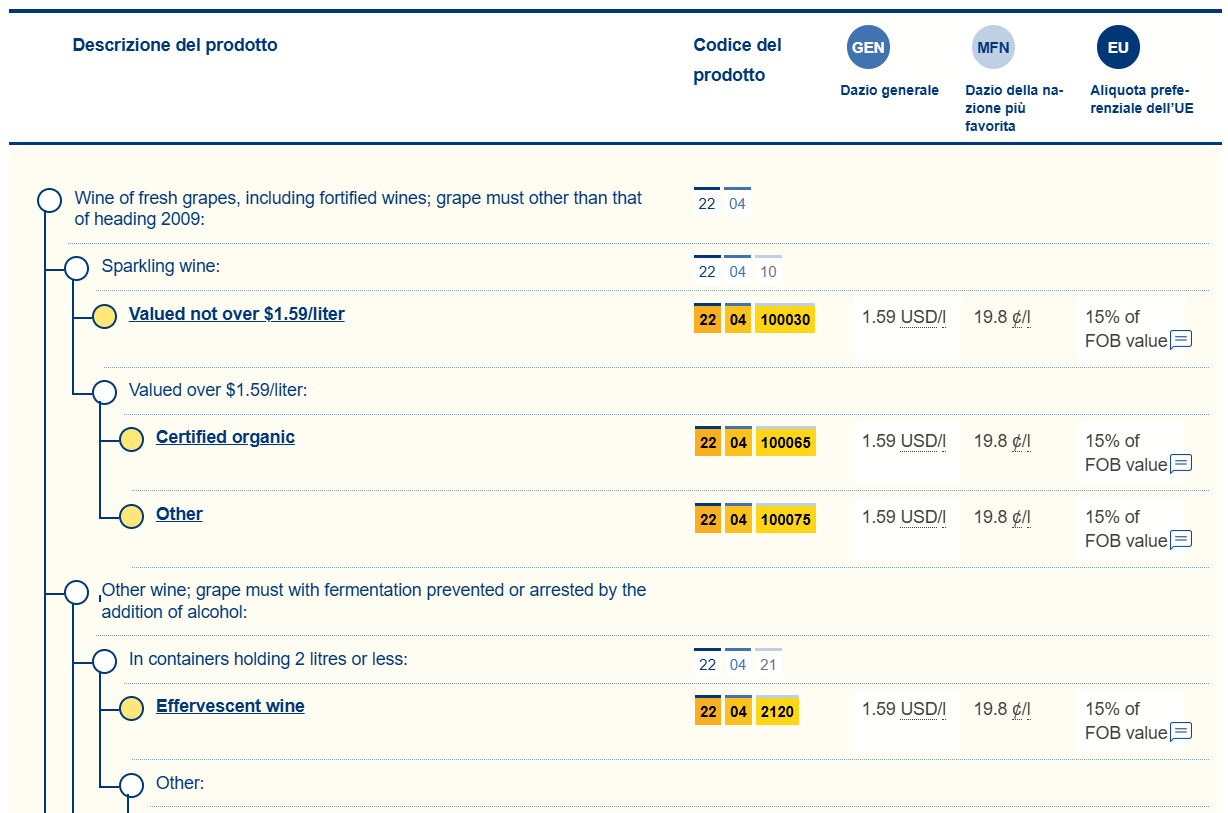
Task: Click the EU preferential rate circle icon
Action: click(x=1118, y=48)
